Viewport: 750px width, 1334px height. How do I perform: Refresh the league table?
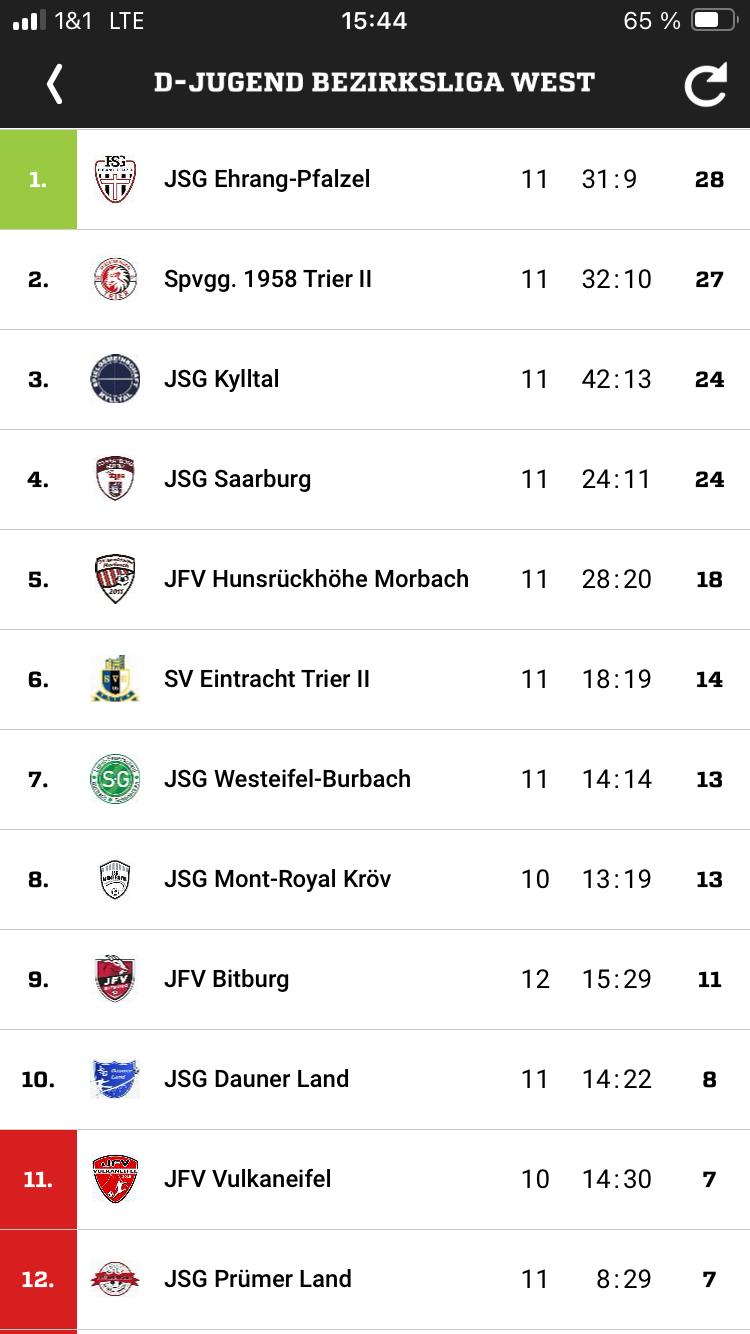(705, 84)
